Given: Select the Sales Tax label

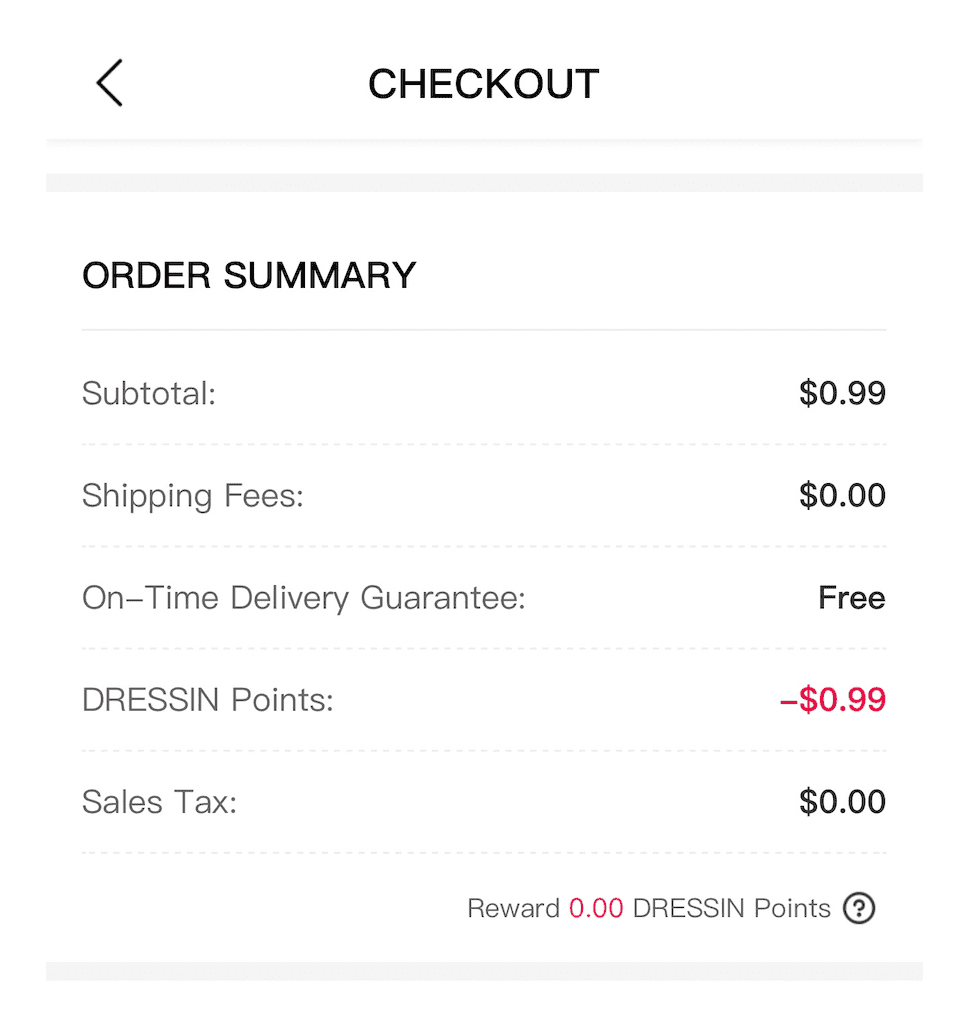Looking at the screenshot, I should [160, 802].
